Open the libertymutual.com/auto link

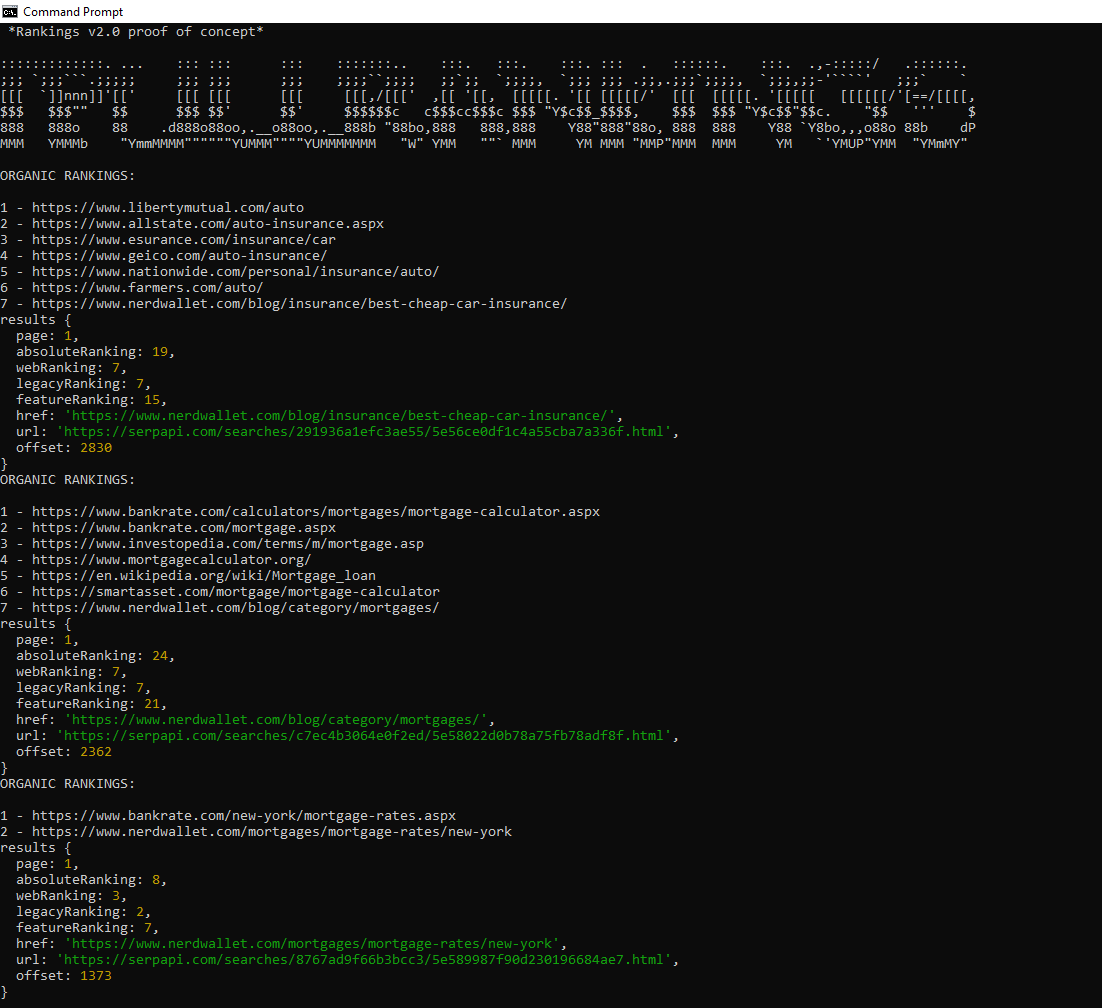[167, 208]
